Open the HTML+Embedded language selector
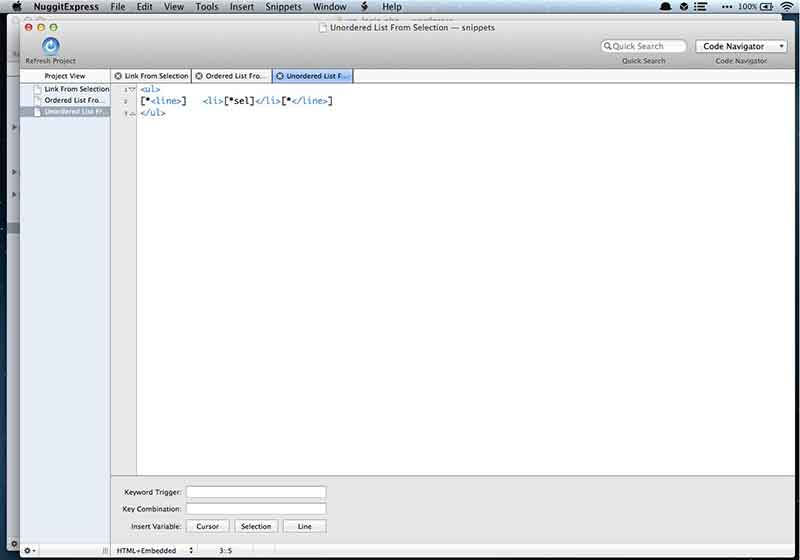 155,550
